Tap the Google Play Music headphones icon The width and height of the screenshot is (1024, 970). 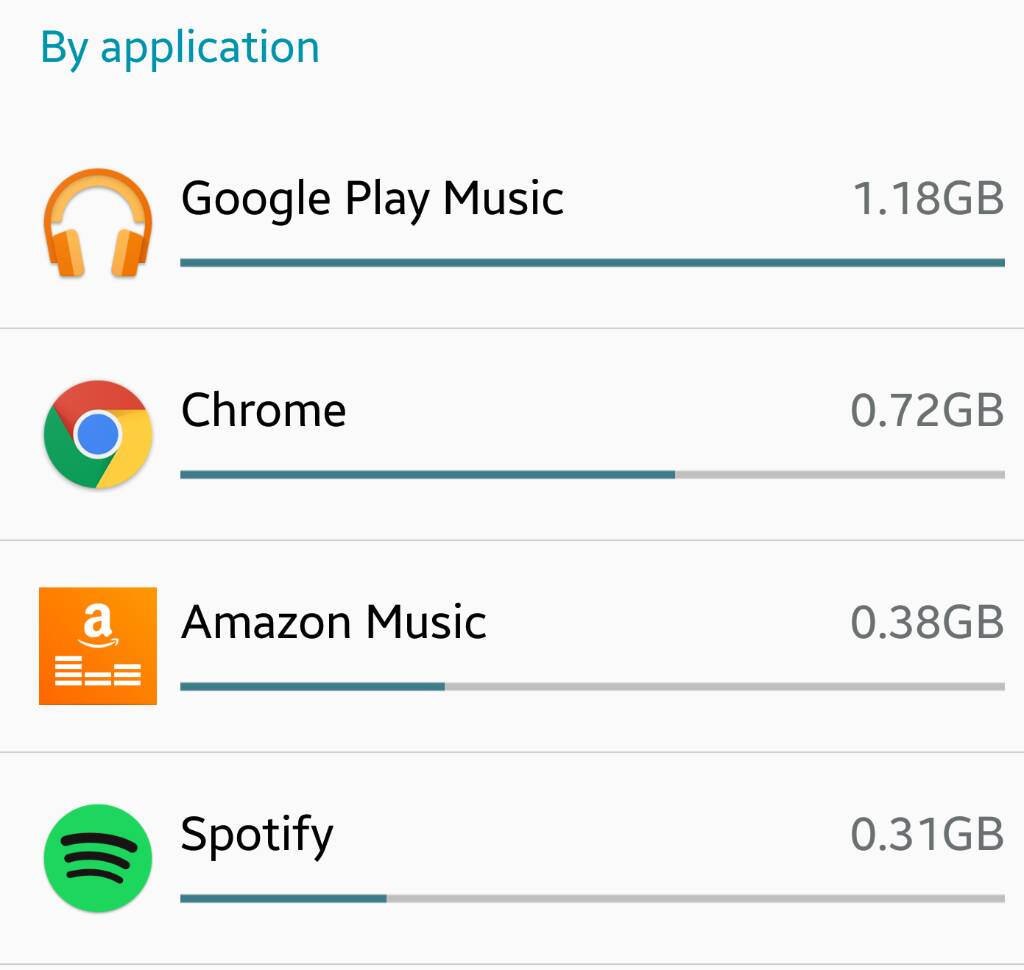(98, 223)
